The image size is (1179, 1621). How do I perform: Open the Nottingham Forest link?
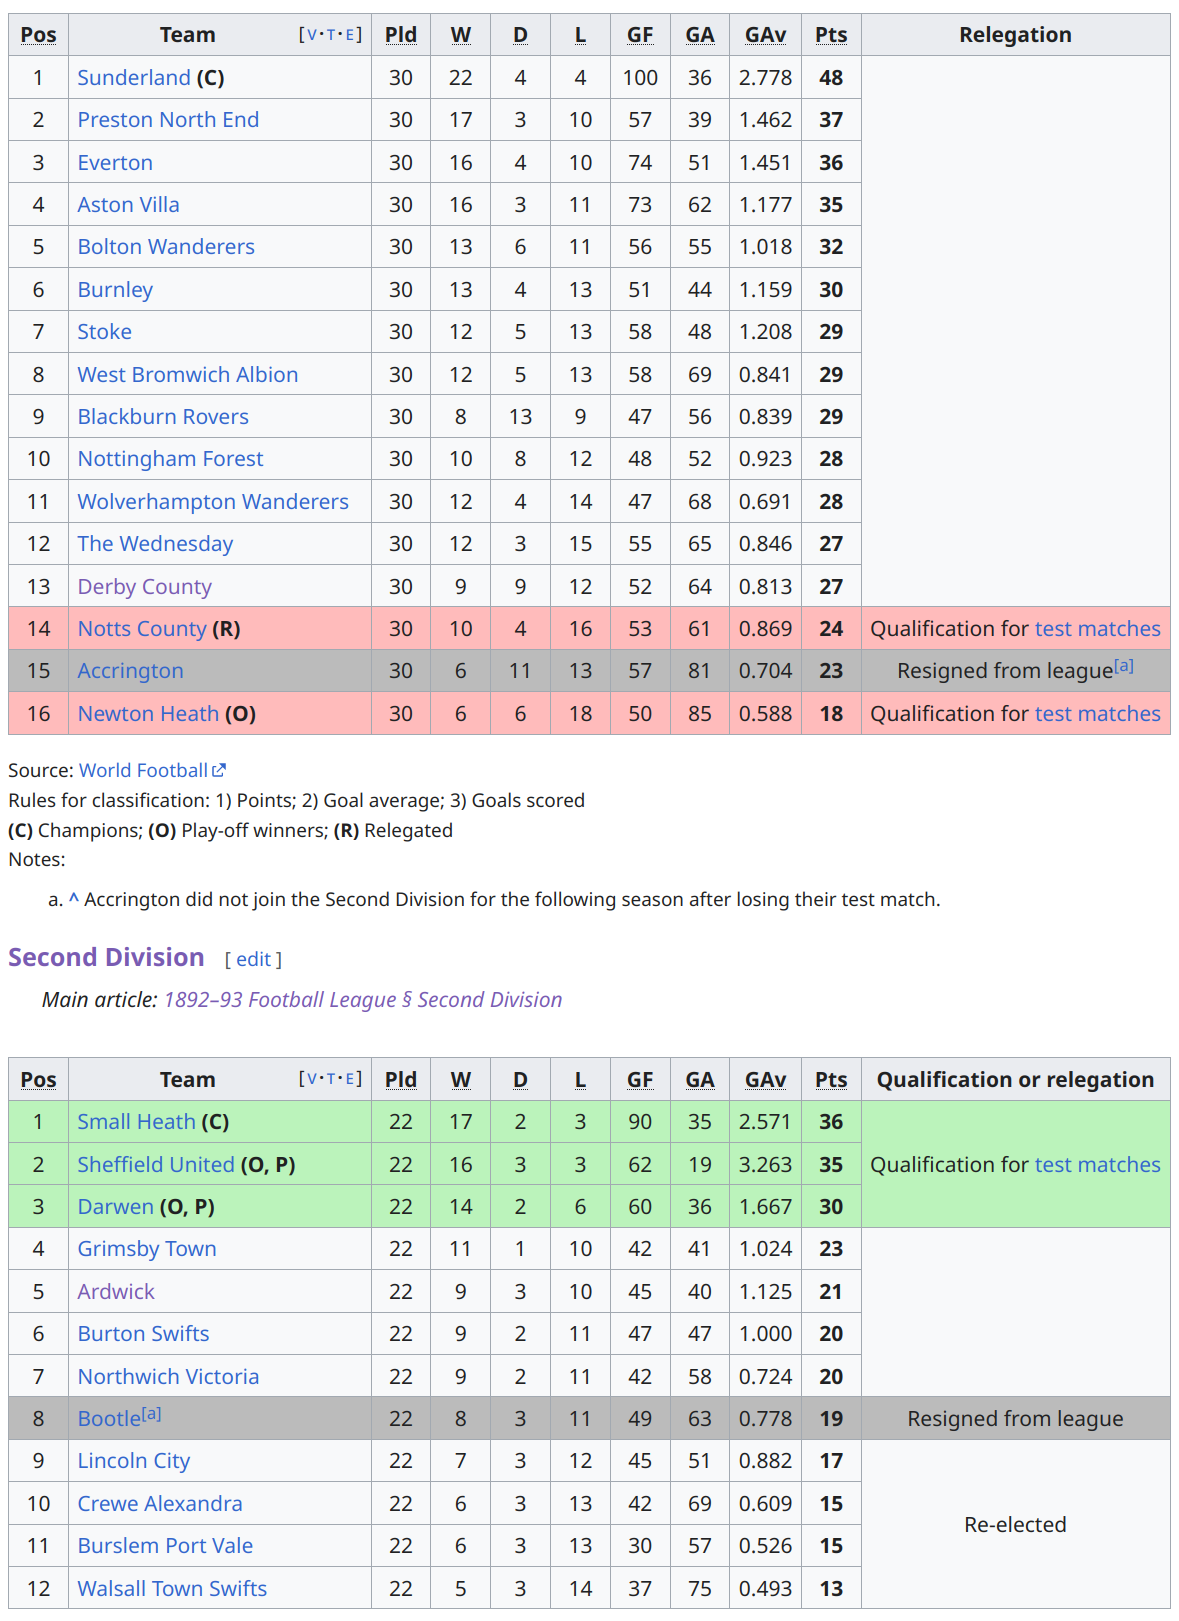(x=171, y=459)
